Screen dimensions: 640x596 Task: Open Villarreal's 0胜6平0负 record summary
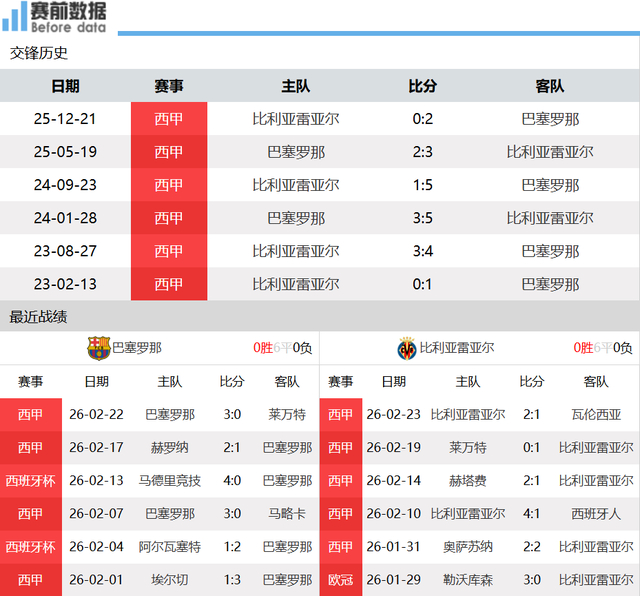[x=602, y=348]
